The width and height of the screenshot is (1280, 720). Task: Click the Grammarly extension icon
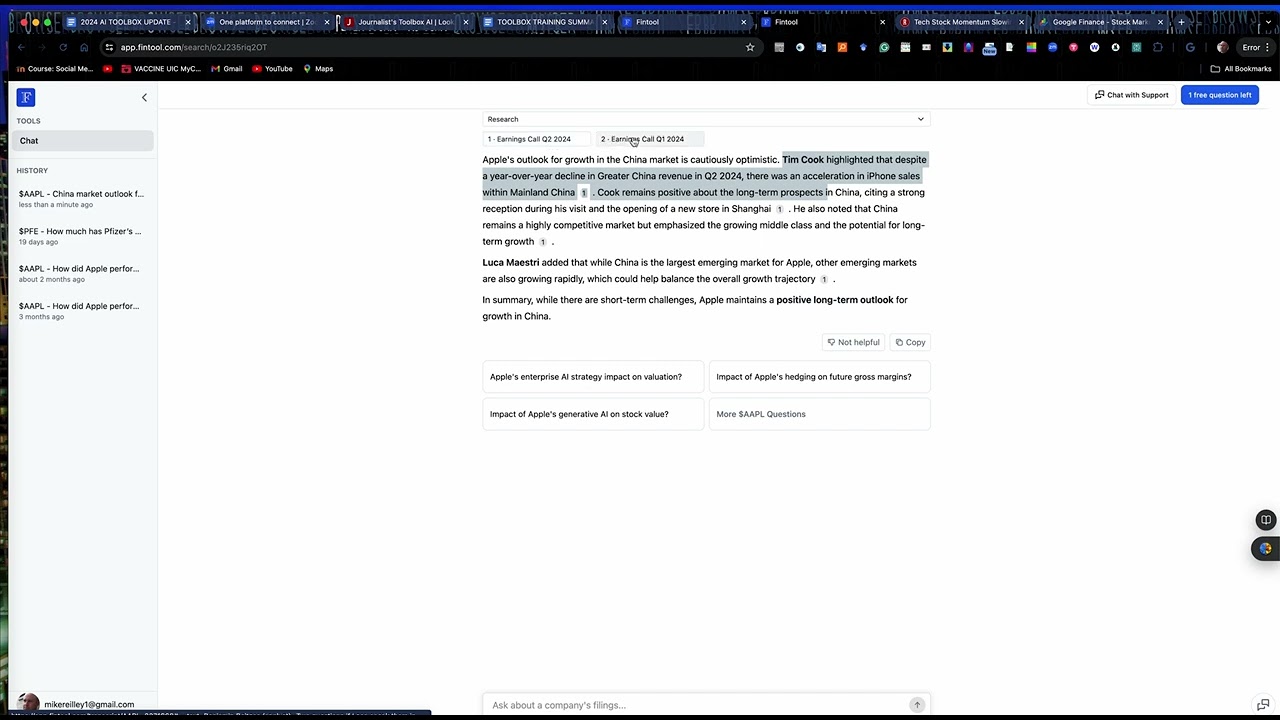[x=884, y=47]
